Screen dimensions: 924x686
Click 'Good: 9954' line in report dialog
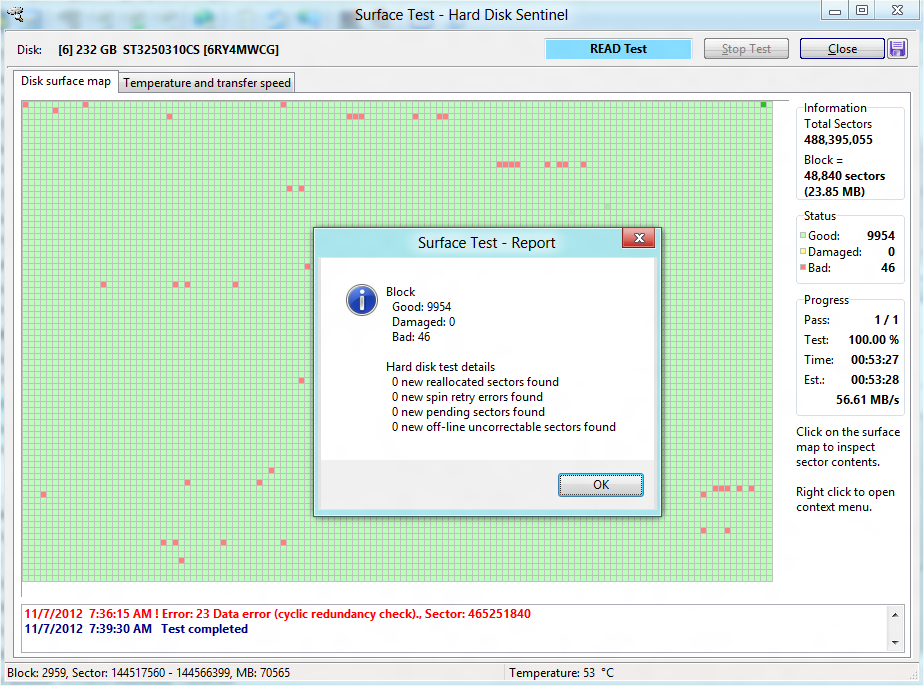(421, 307)
